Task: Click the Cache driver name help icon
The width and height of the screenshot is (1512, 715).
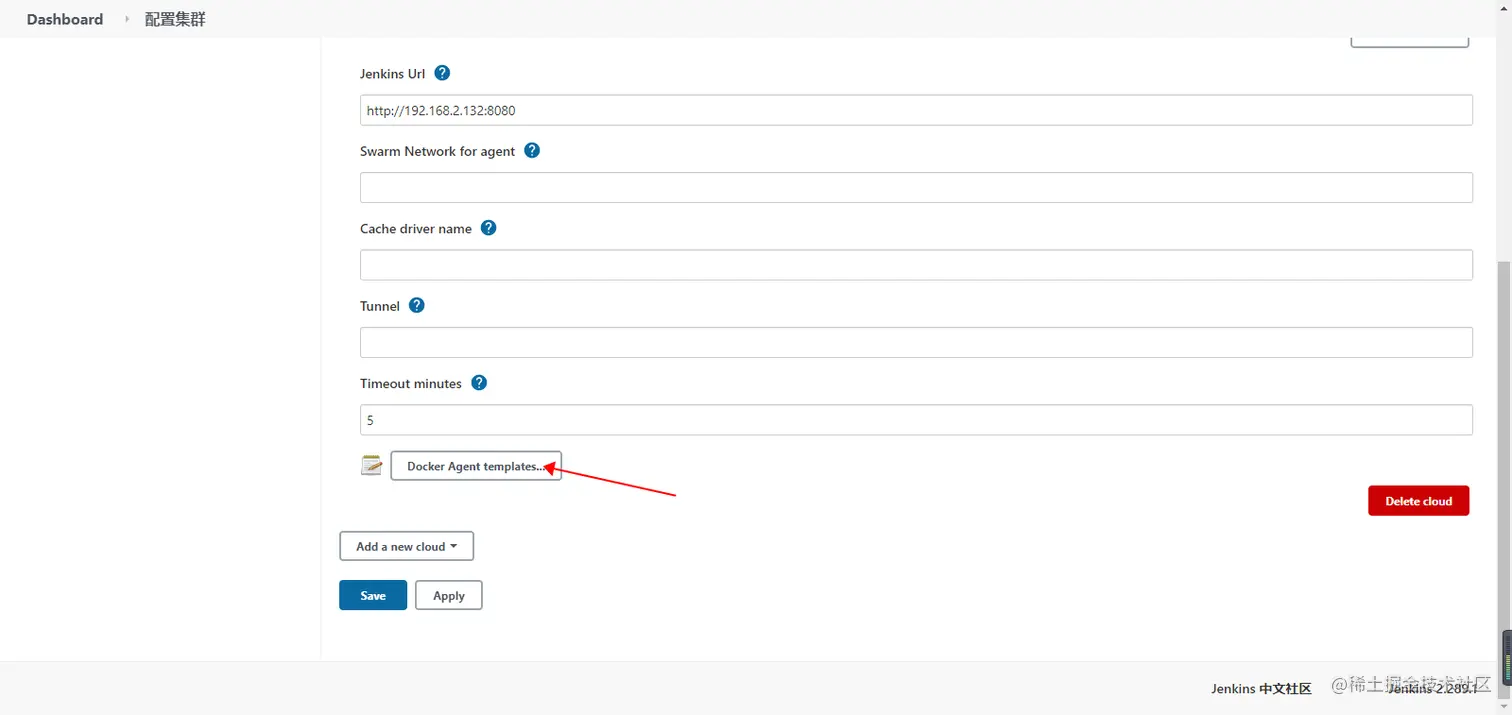Action: pyautogui.click(x=488, y=228)
